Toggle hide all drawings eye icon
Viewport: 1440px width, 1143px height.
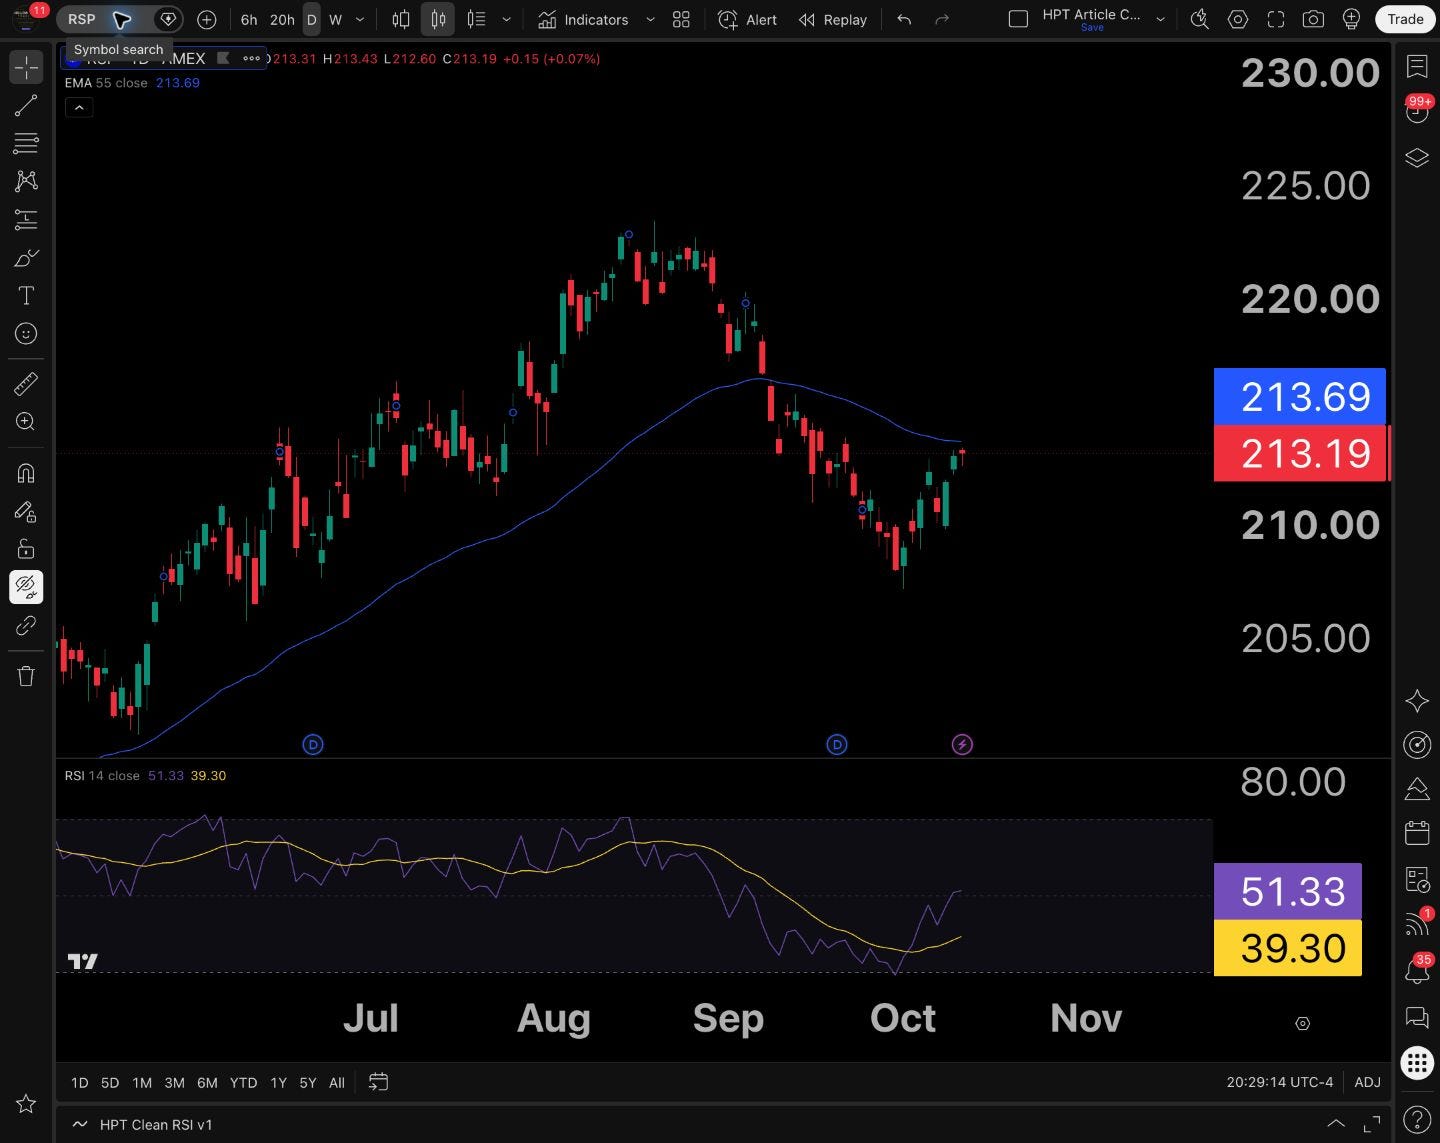coord(26,586)
